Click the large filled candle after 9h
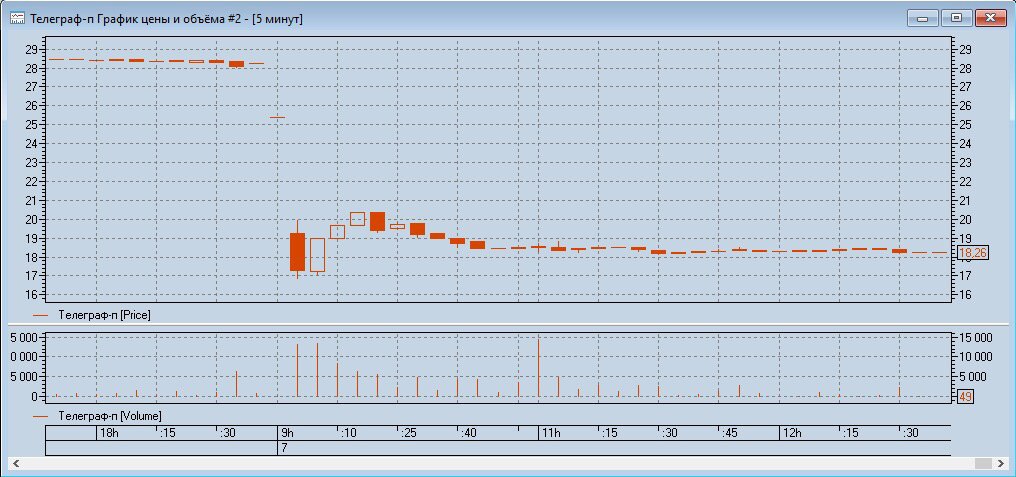 [297, 251]
